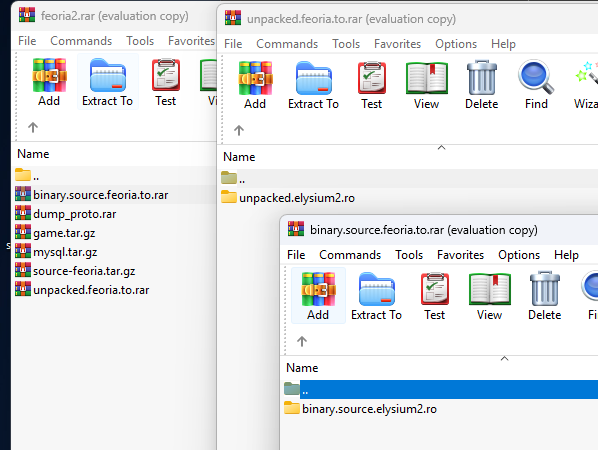Open Options menu in unpacked.feoria.to.rar window
The width and height of the screenshot is (598, 450).
pos(456,44)
